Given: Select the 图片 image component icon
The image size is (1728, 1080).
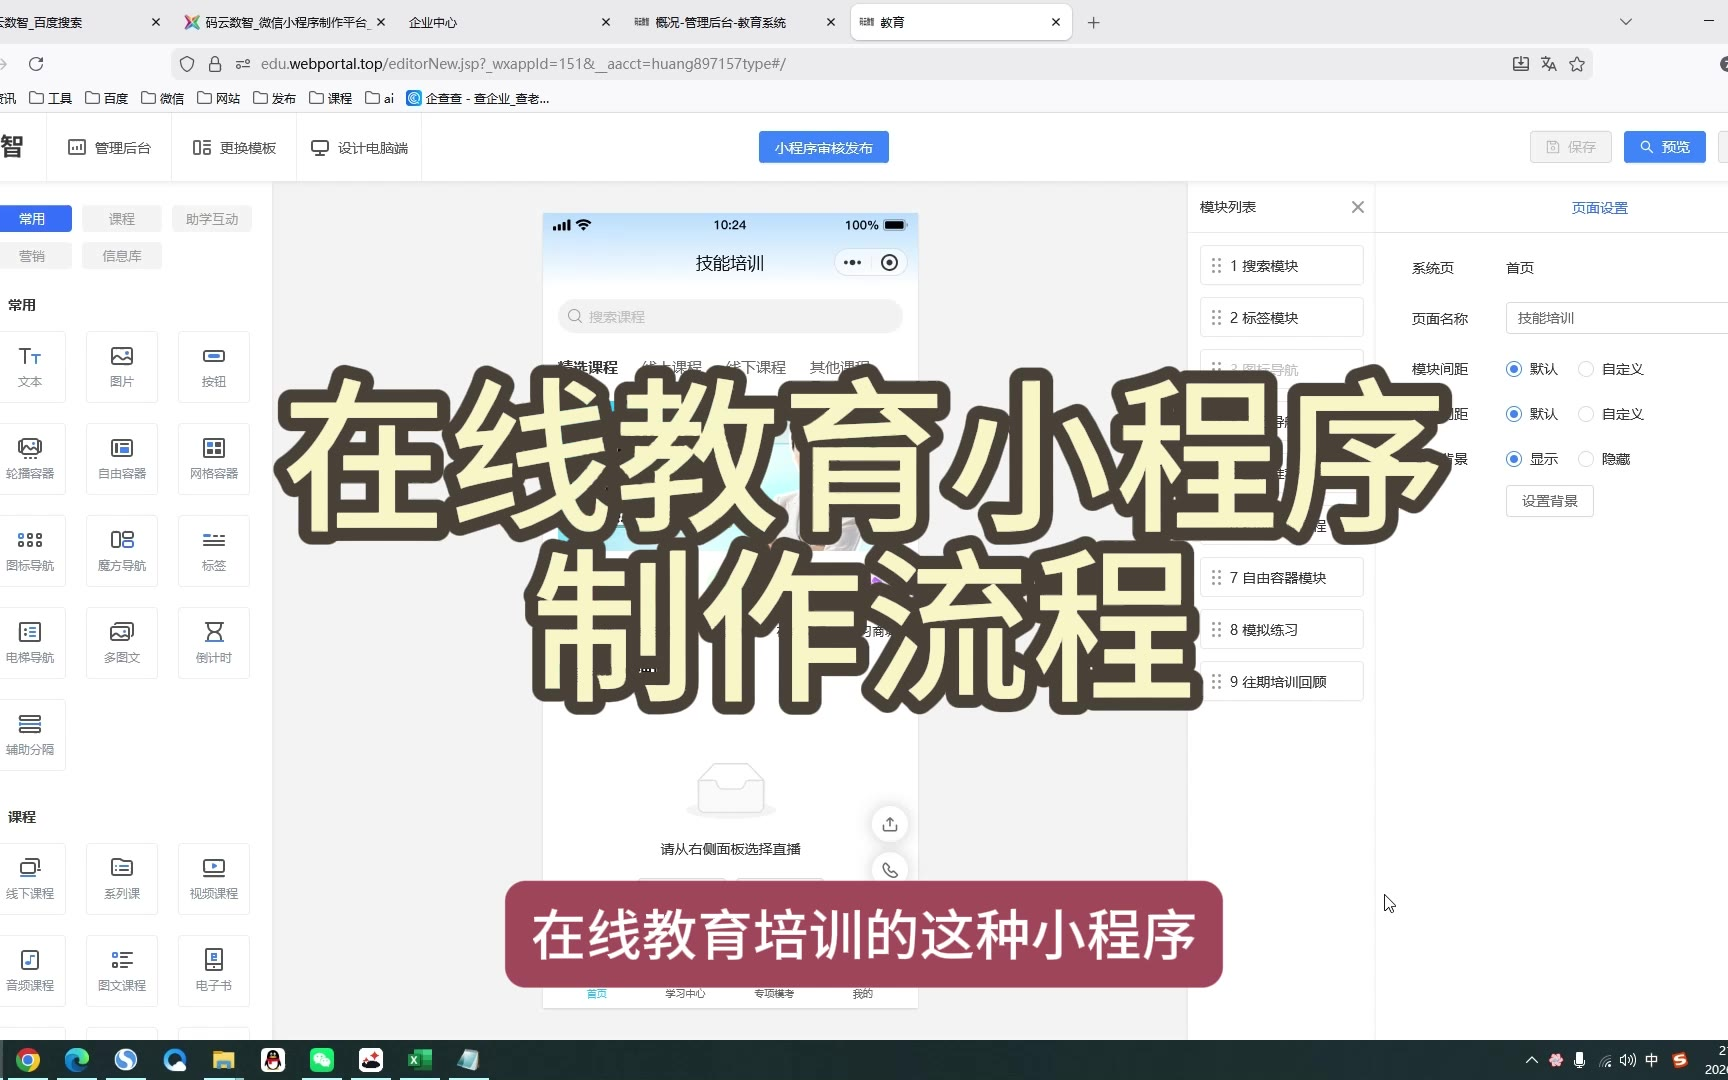Looking at the screenshot, I should (122, 366).
